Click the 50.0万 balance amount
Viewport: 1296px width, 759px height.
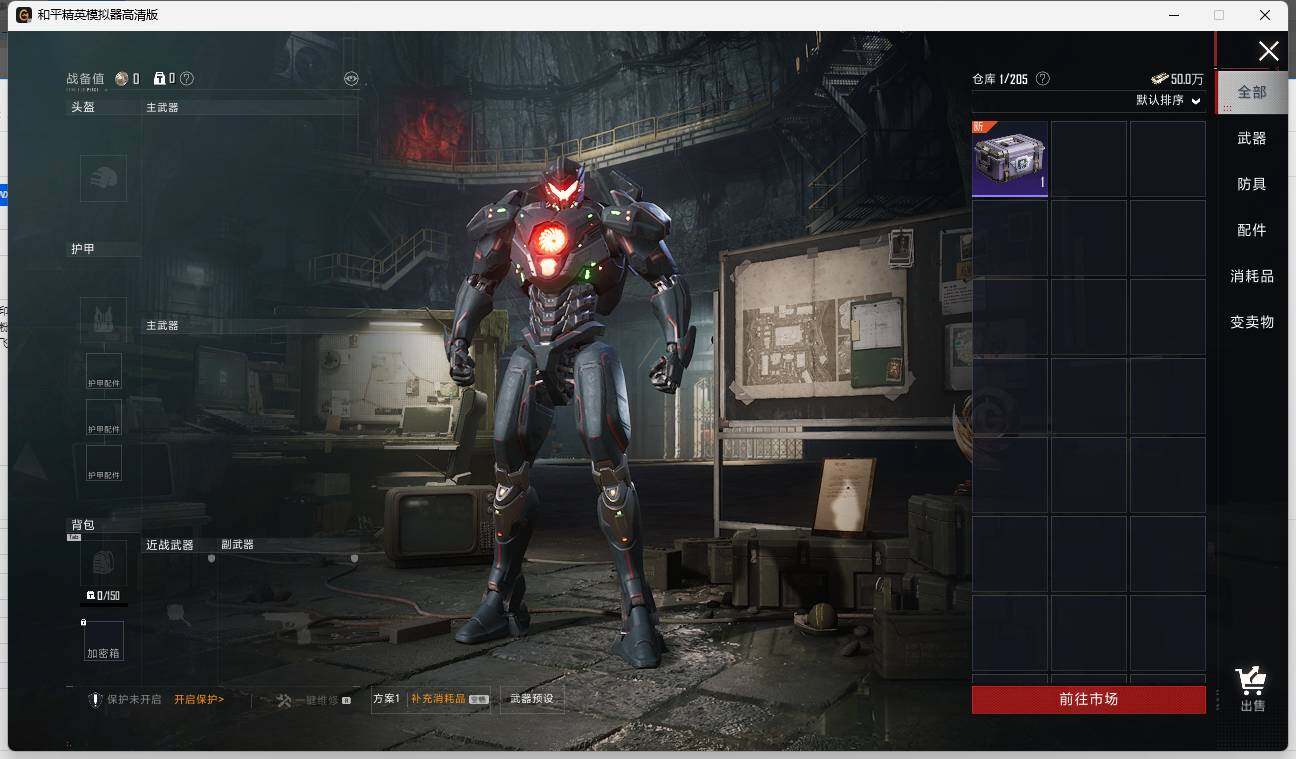tap(1187, 79)
